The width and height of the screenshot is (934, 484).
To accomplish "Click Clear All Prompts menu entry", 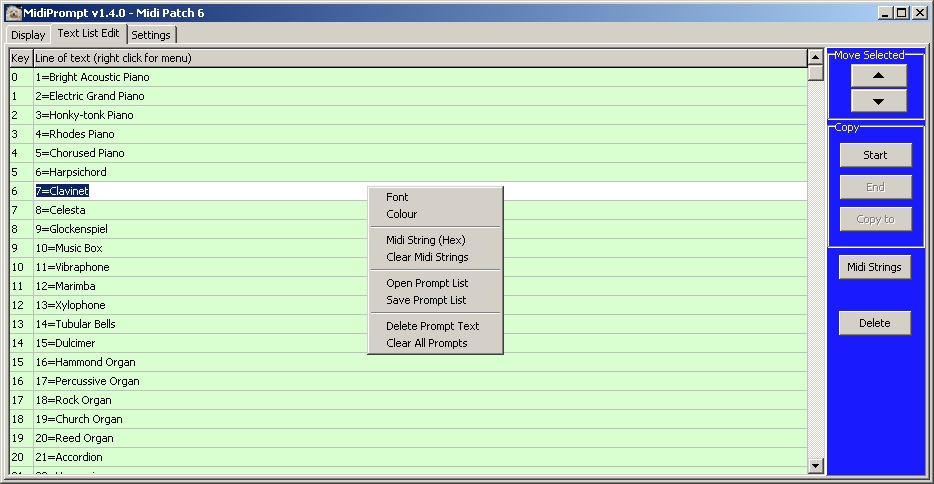I will [x=427, y=343].
